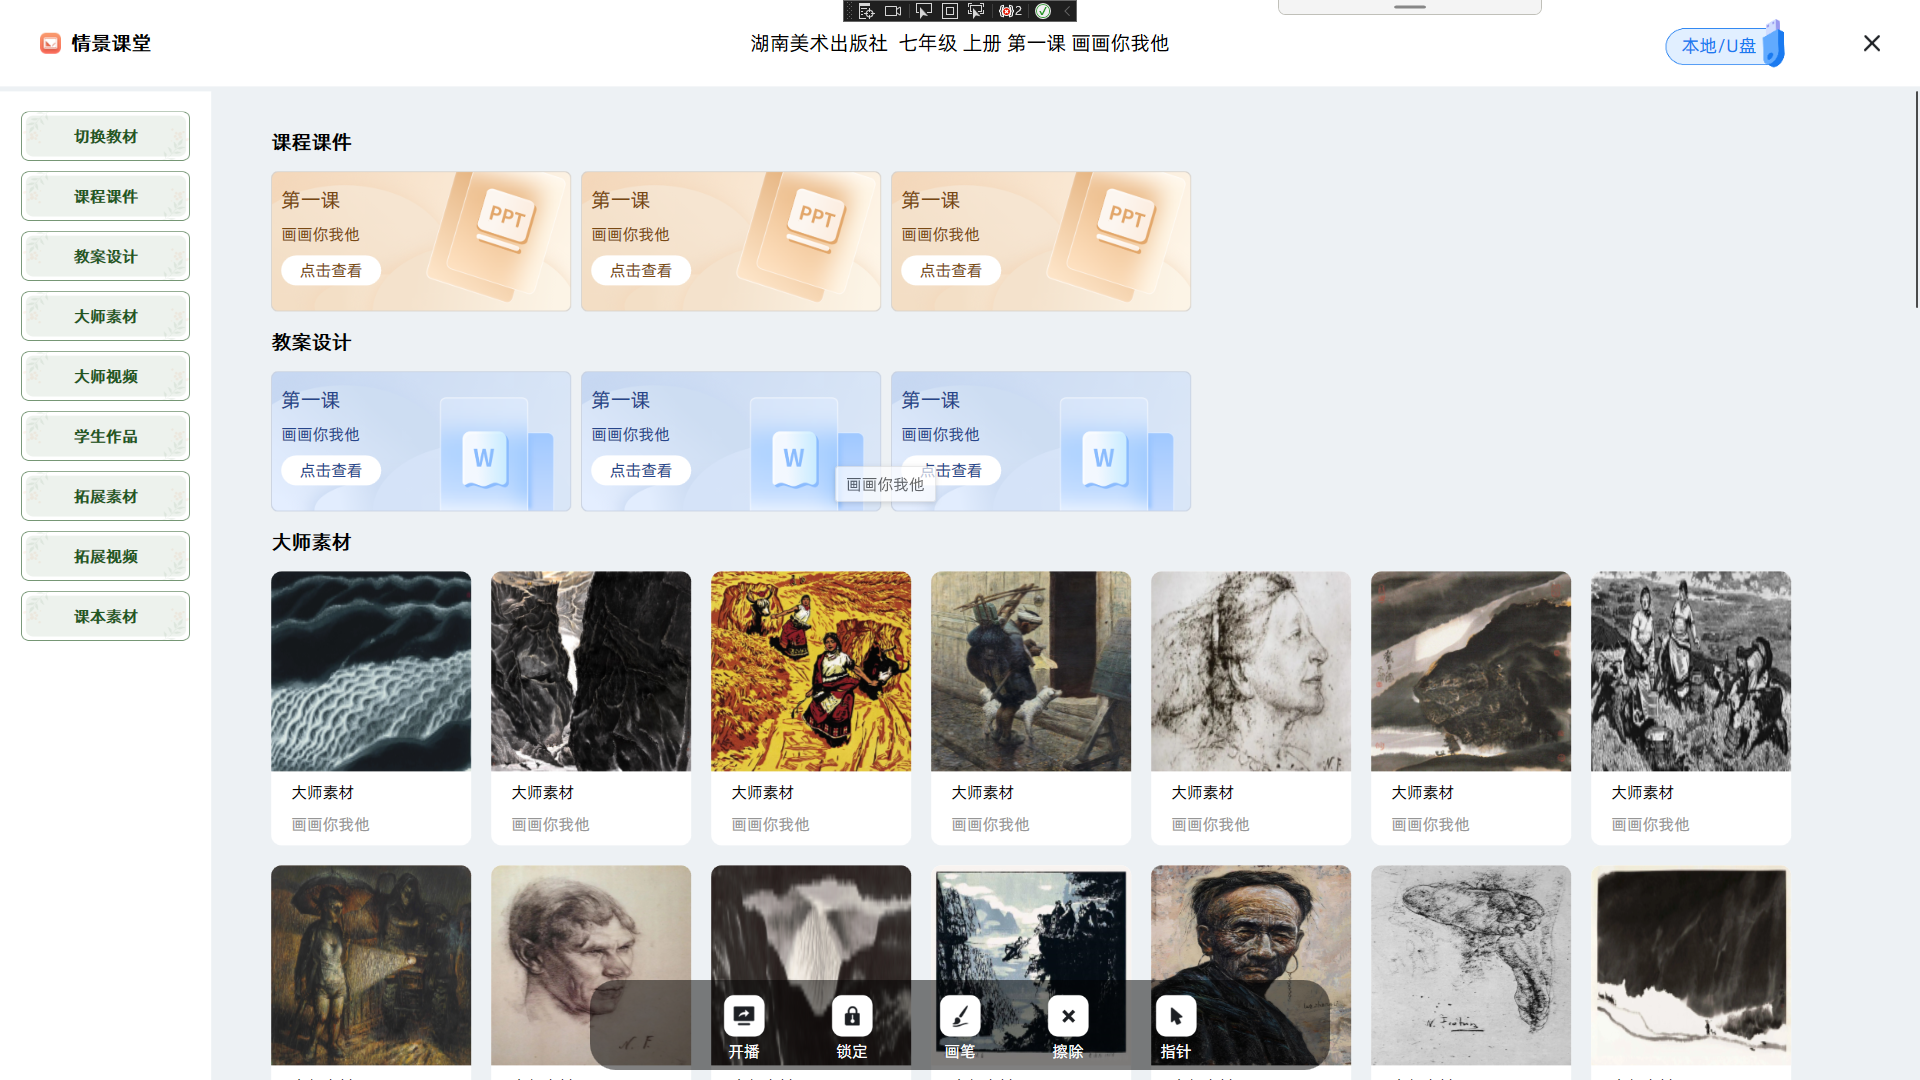Go to the 课程课件 section in the sidebar

(x=105, y=196)
